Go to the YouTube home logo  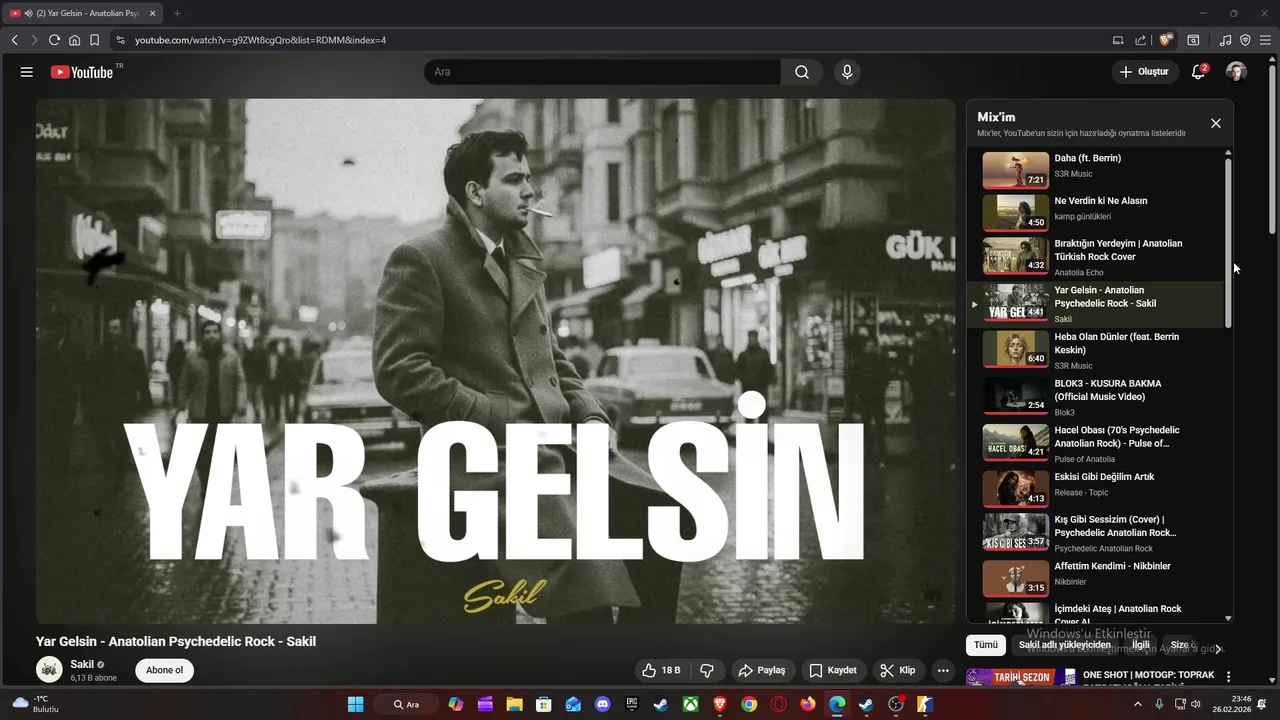point(82,72)
